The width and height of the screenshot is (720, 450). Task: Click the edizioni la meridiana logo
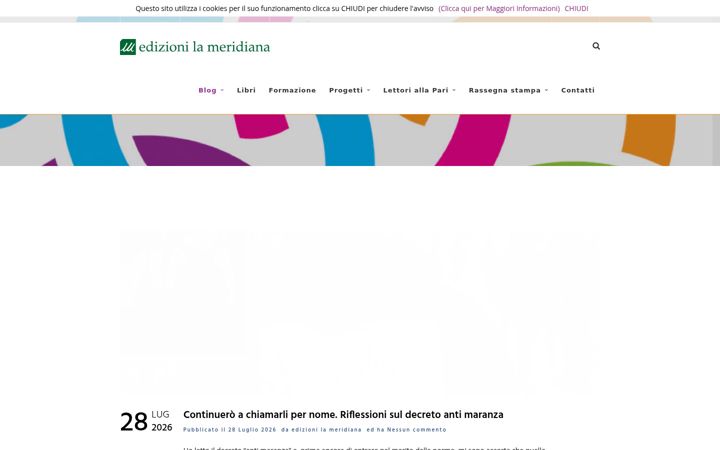pyautogui.click(x=195, y=47)
